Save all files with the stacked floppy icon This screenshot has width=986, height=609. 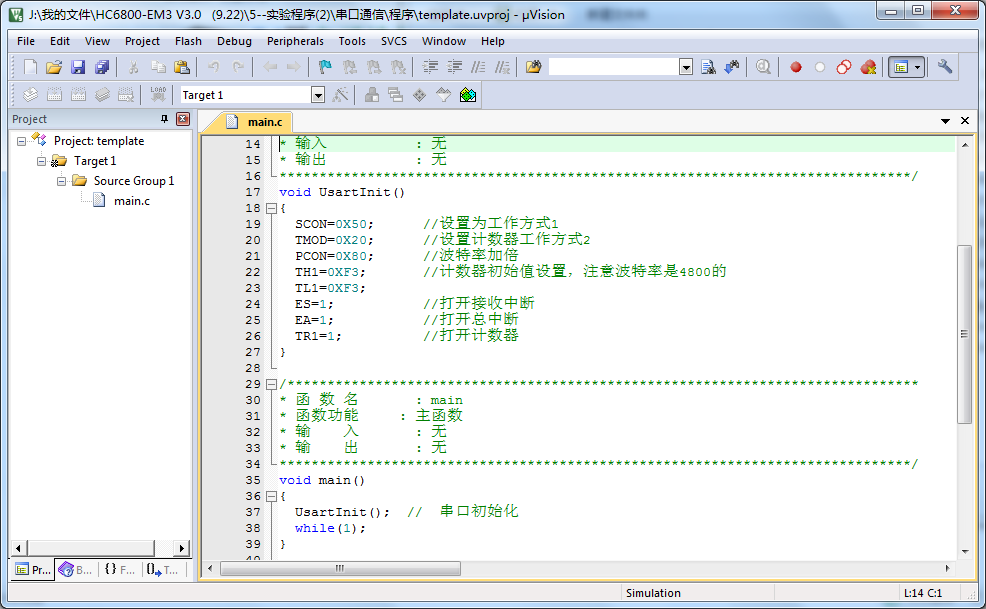tap(102, 67)
